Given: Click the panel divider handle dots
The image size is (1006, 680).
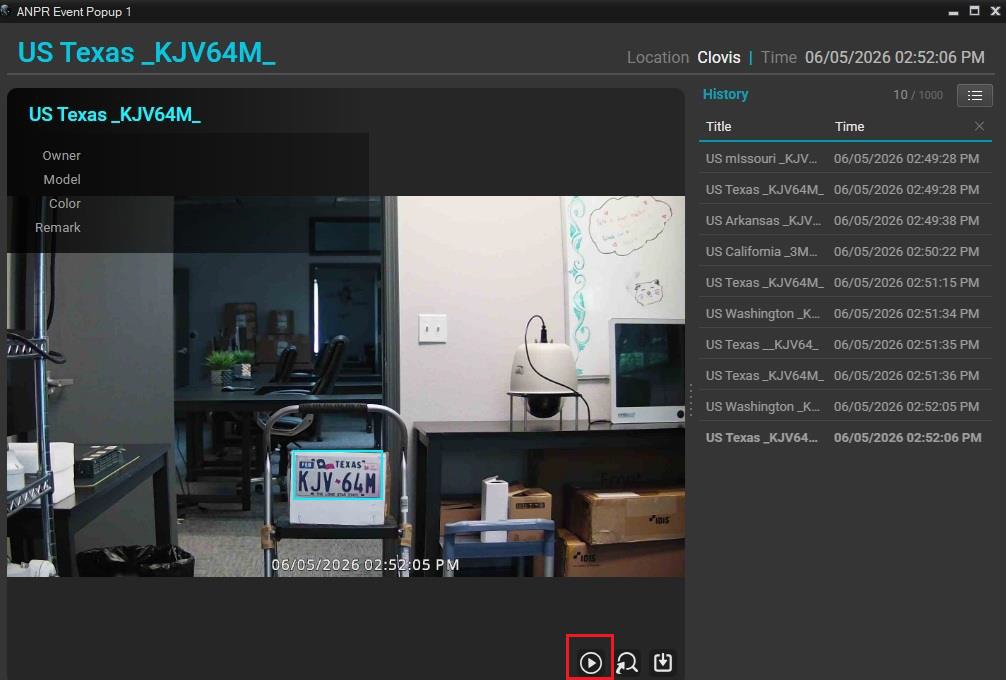Looking at the screenshot, I should (x=691, y=400).
